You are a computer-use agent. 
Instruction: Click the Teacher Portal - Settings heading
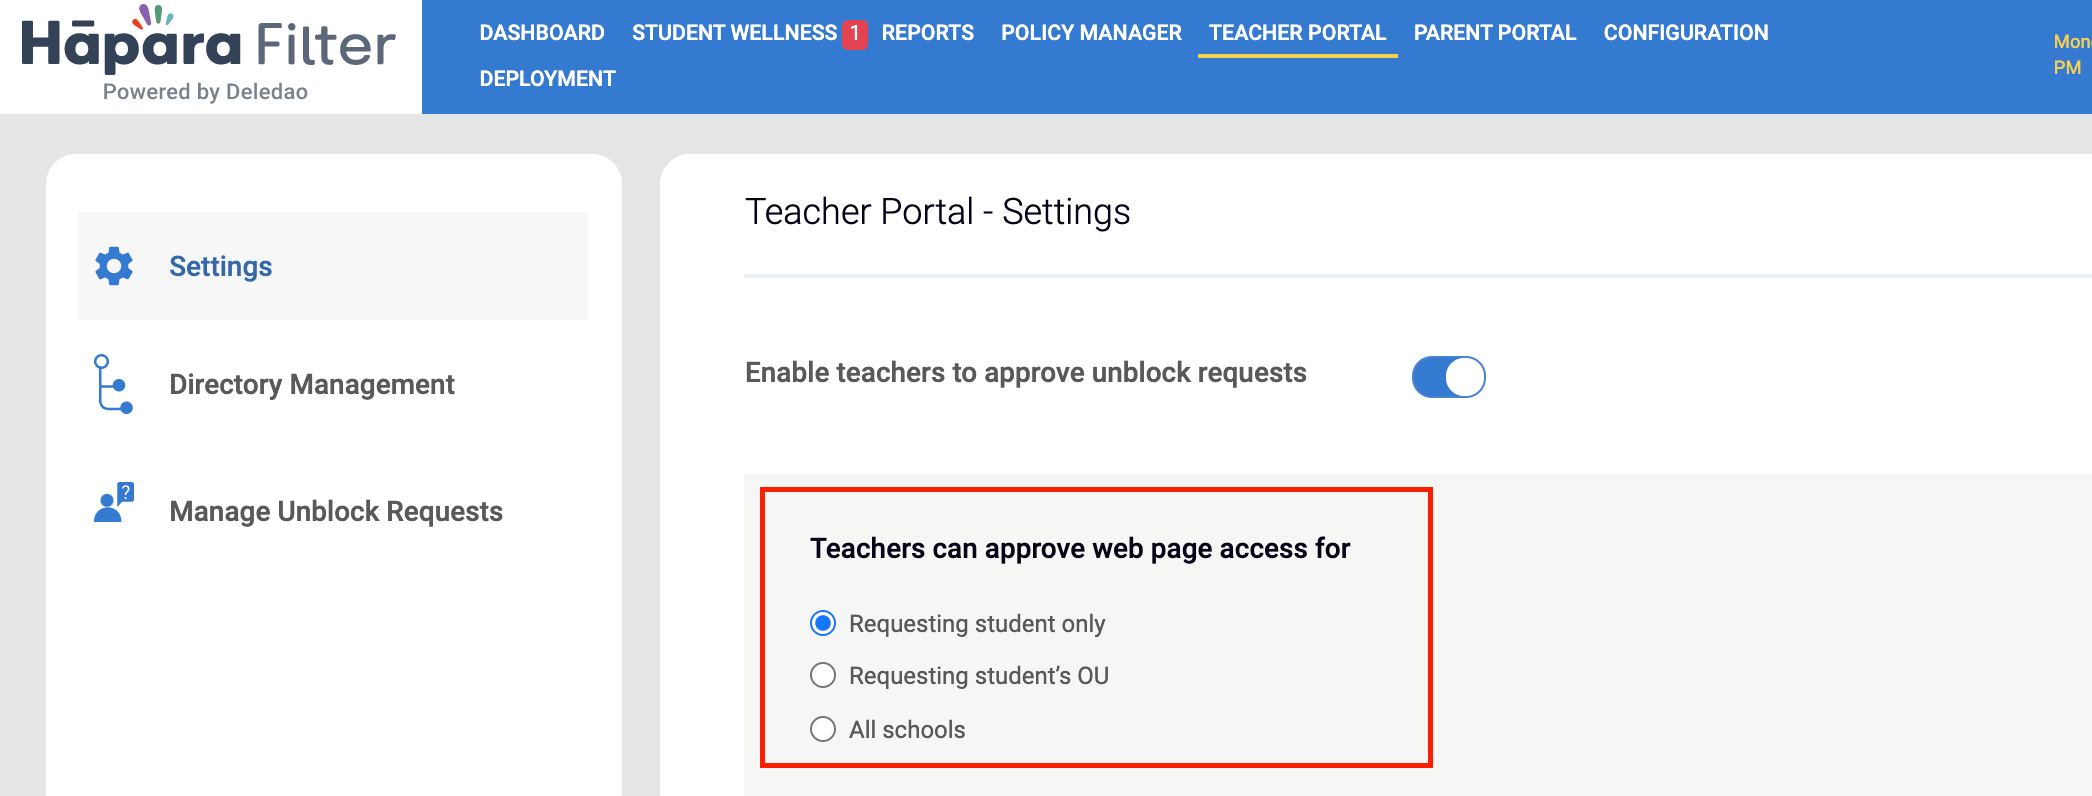tap(937, 212)
